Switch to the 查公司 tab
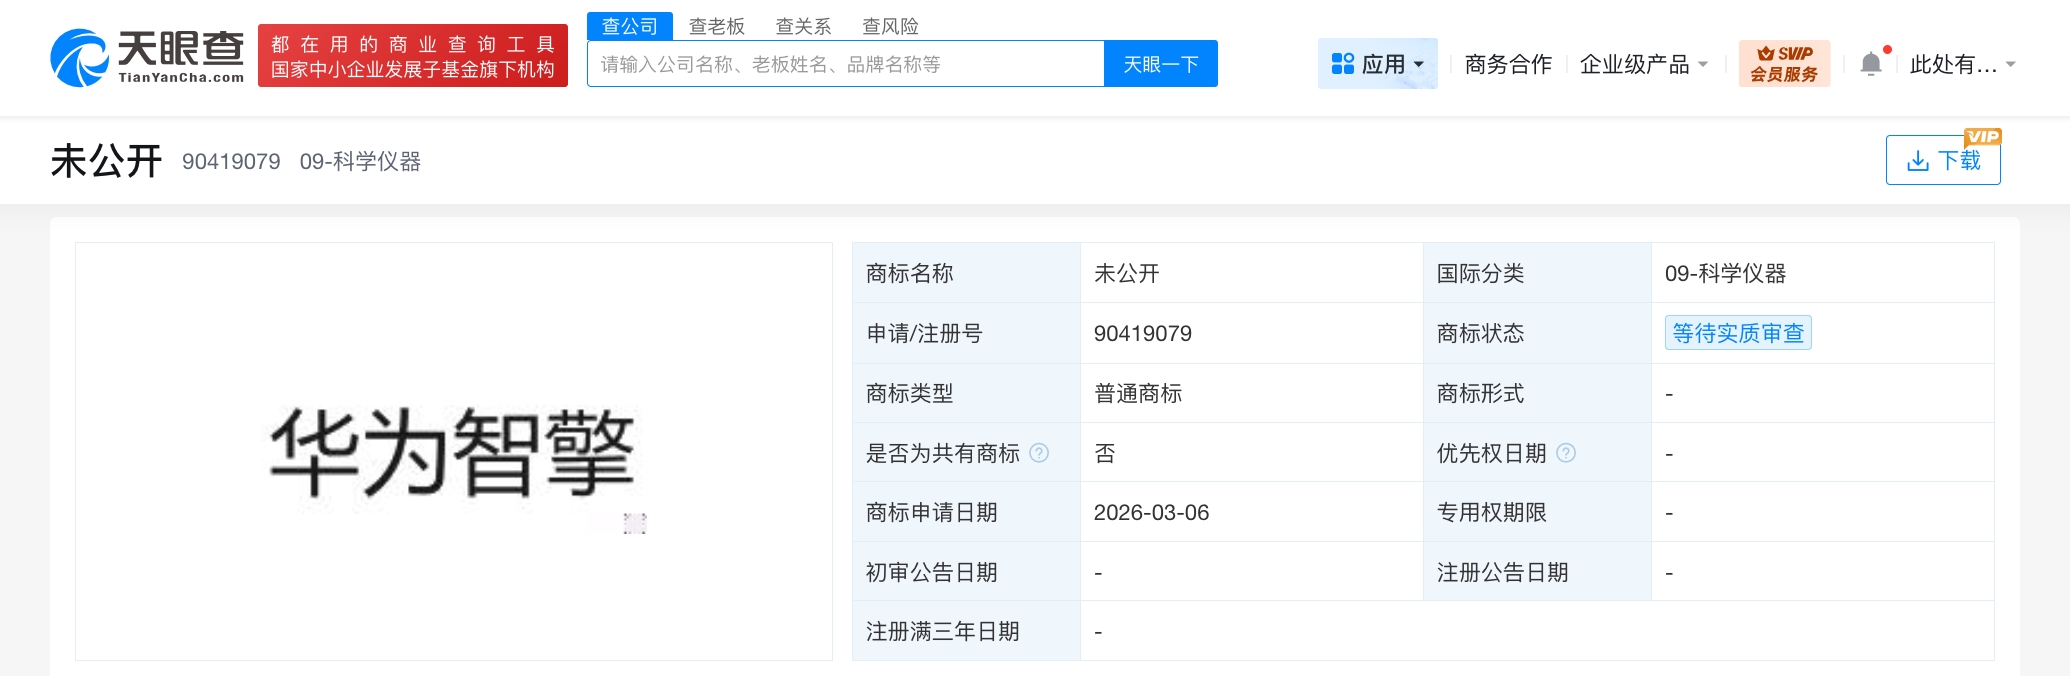 (x=629, y=26)
